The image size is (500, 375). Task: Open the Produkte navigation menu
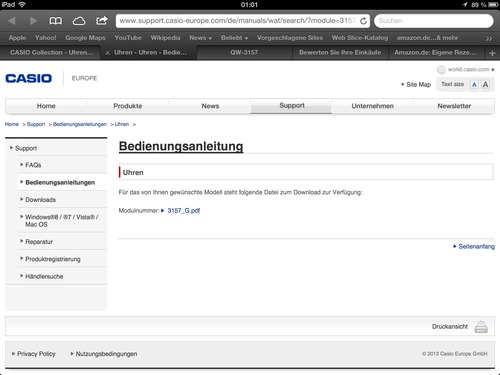(128, 106)
